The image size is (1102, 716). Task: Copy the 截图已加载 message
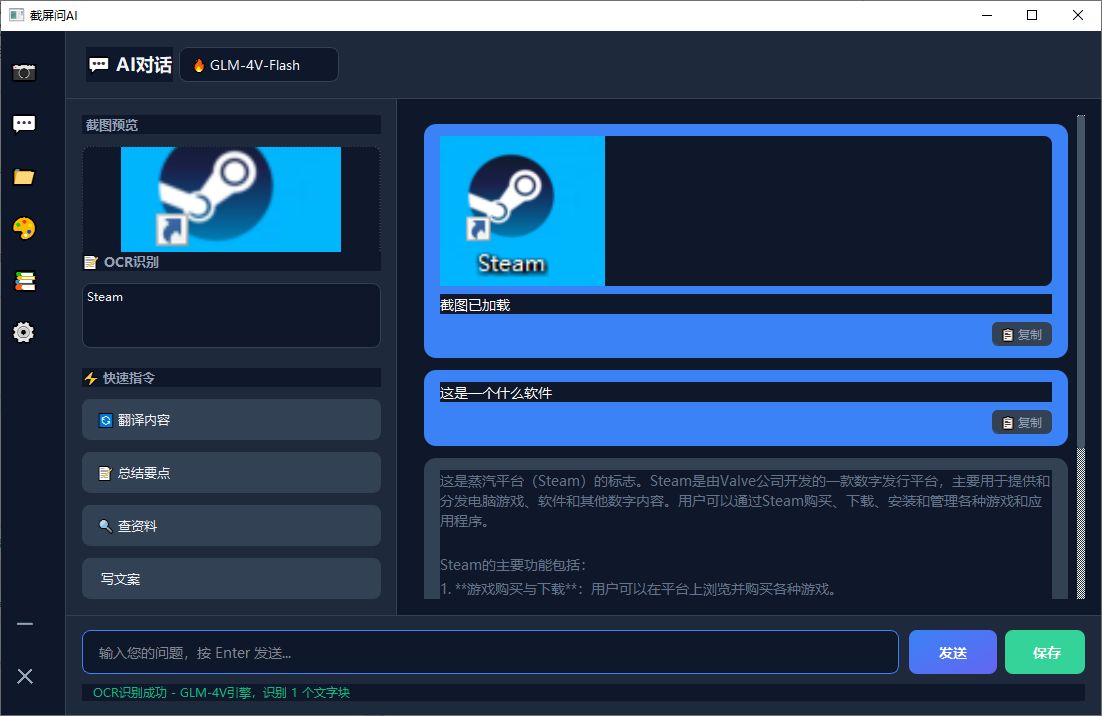click(1022, 334)
